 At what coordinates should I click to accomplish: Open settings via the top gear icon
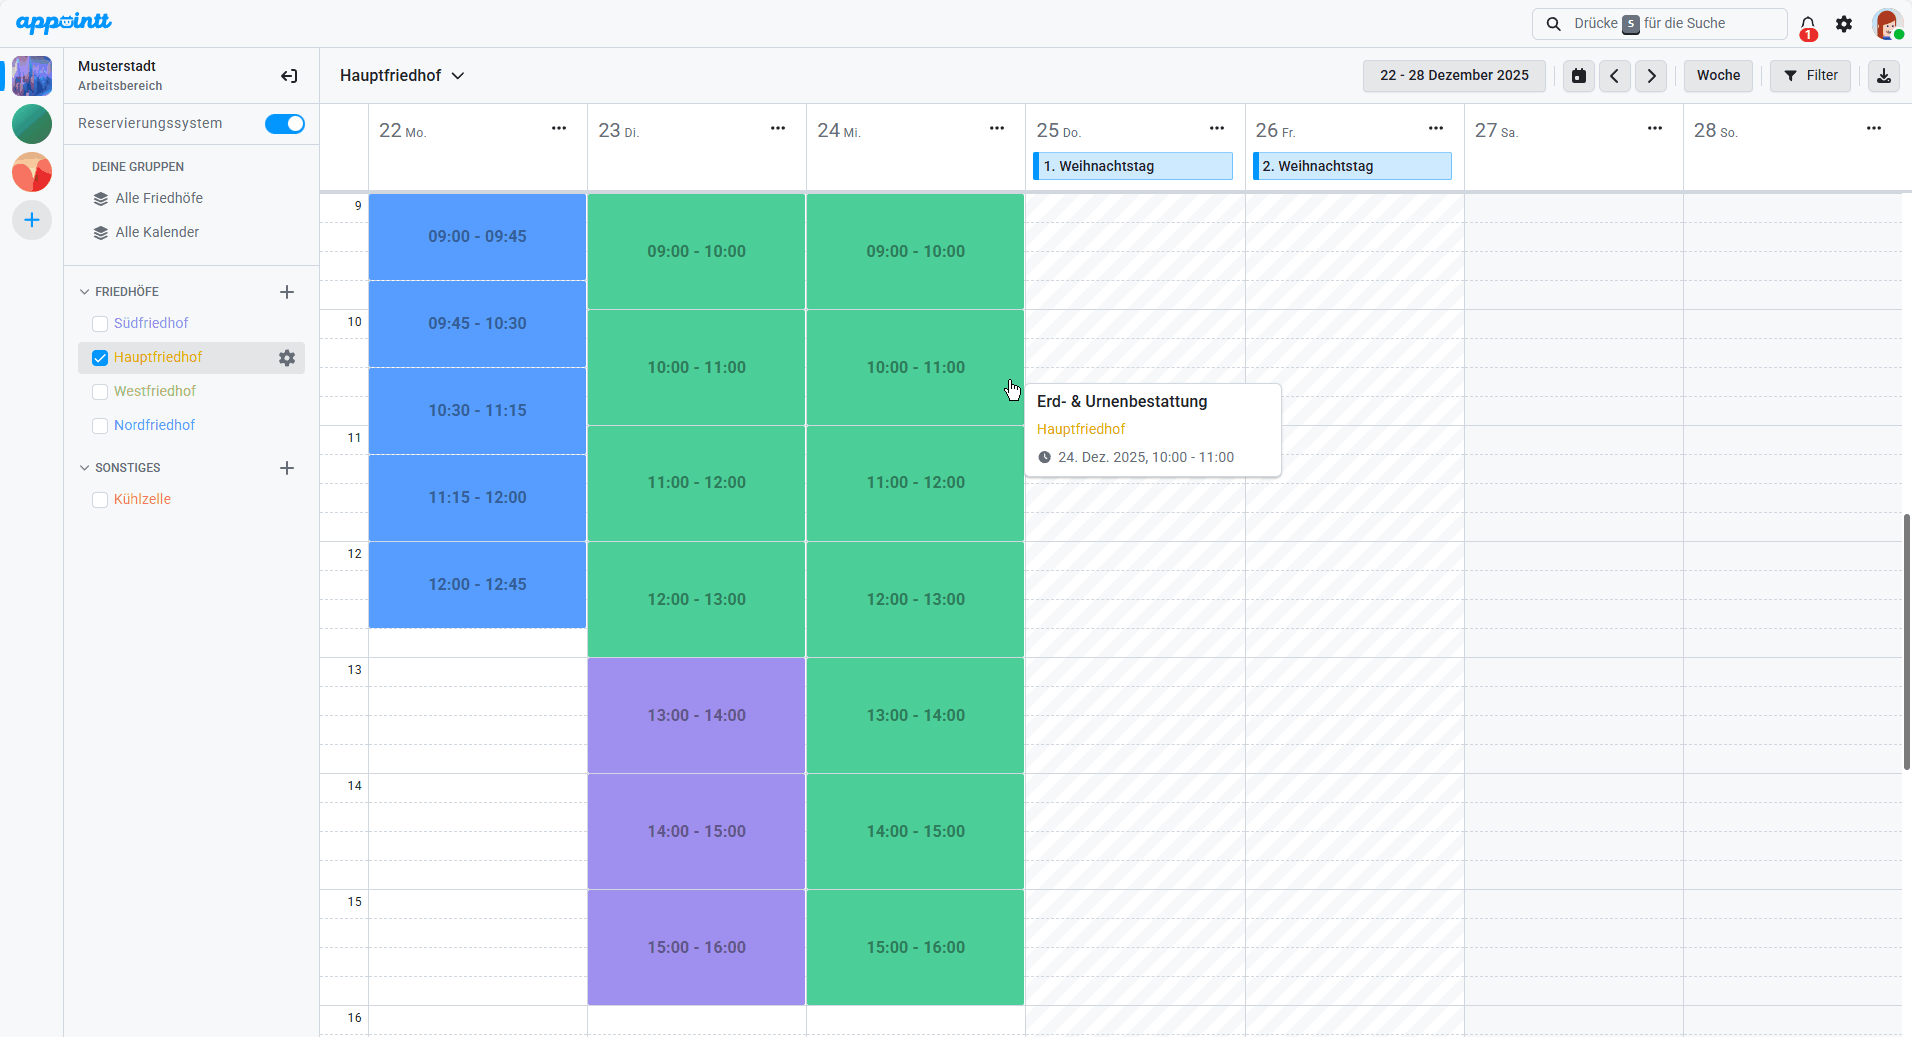1844,24
